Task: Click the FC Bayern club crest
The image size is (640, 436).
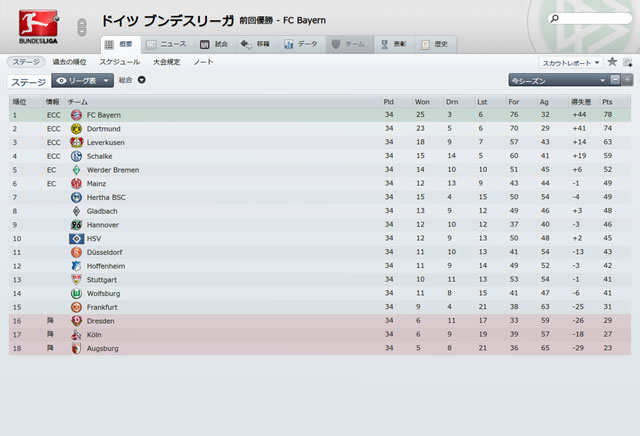Action: point(76,115)
